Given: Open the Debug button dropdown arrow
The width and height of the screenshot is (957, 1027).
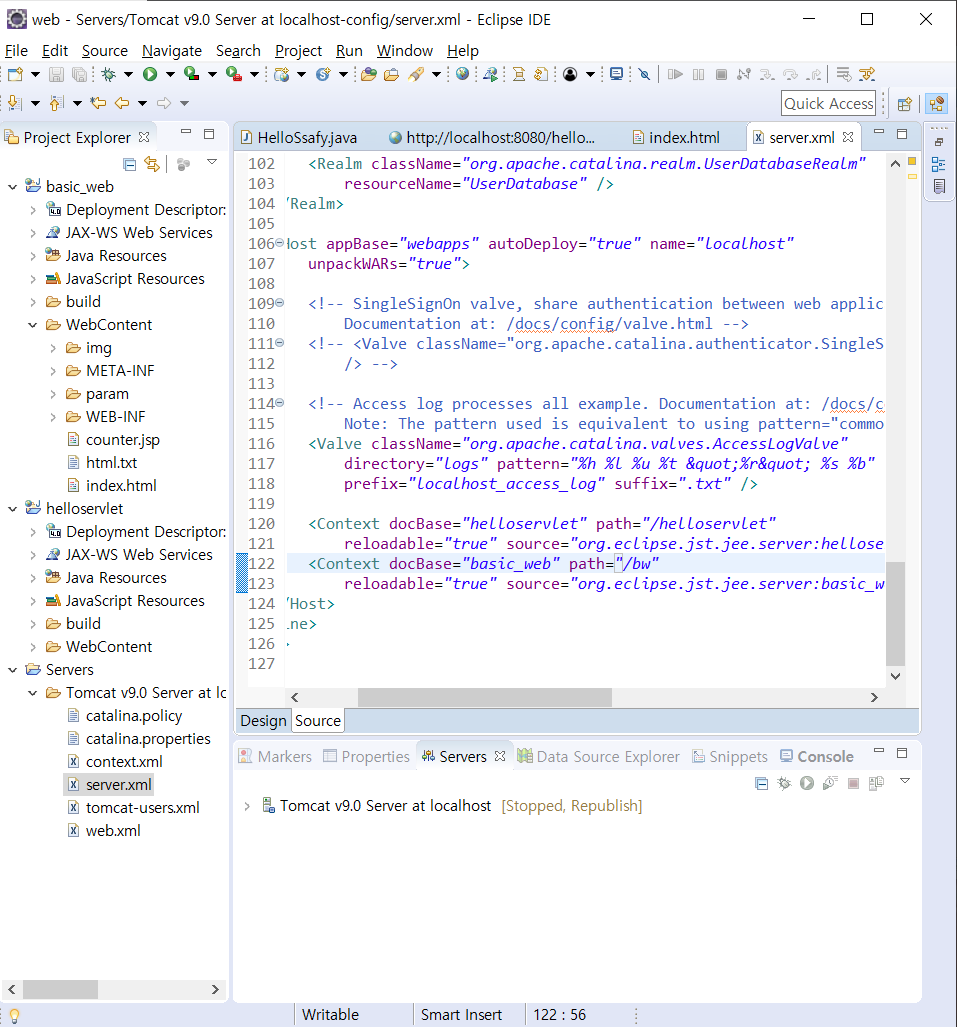Looking at the screenshot, I should coord(128,74).
